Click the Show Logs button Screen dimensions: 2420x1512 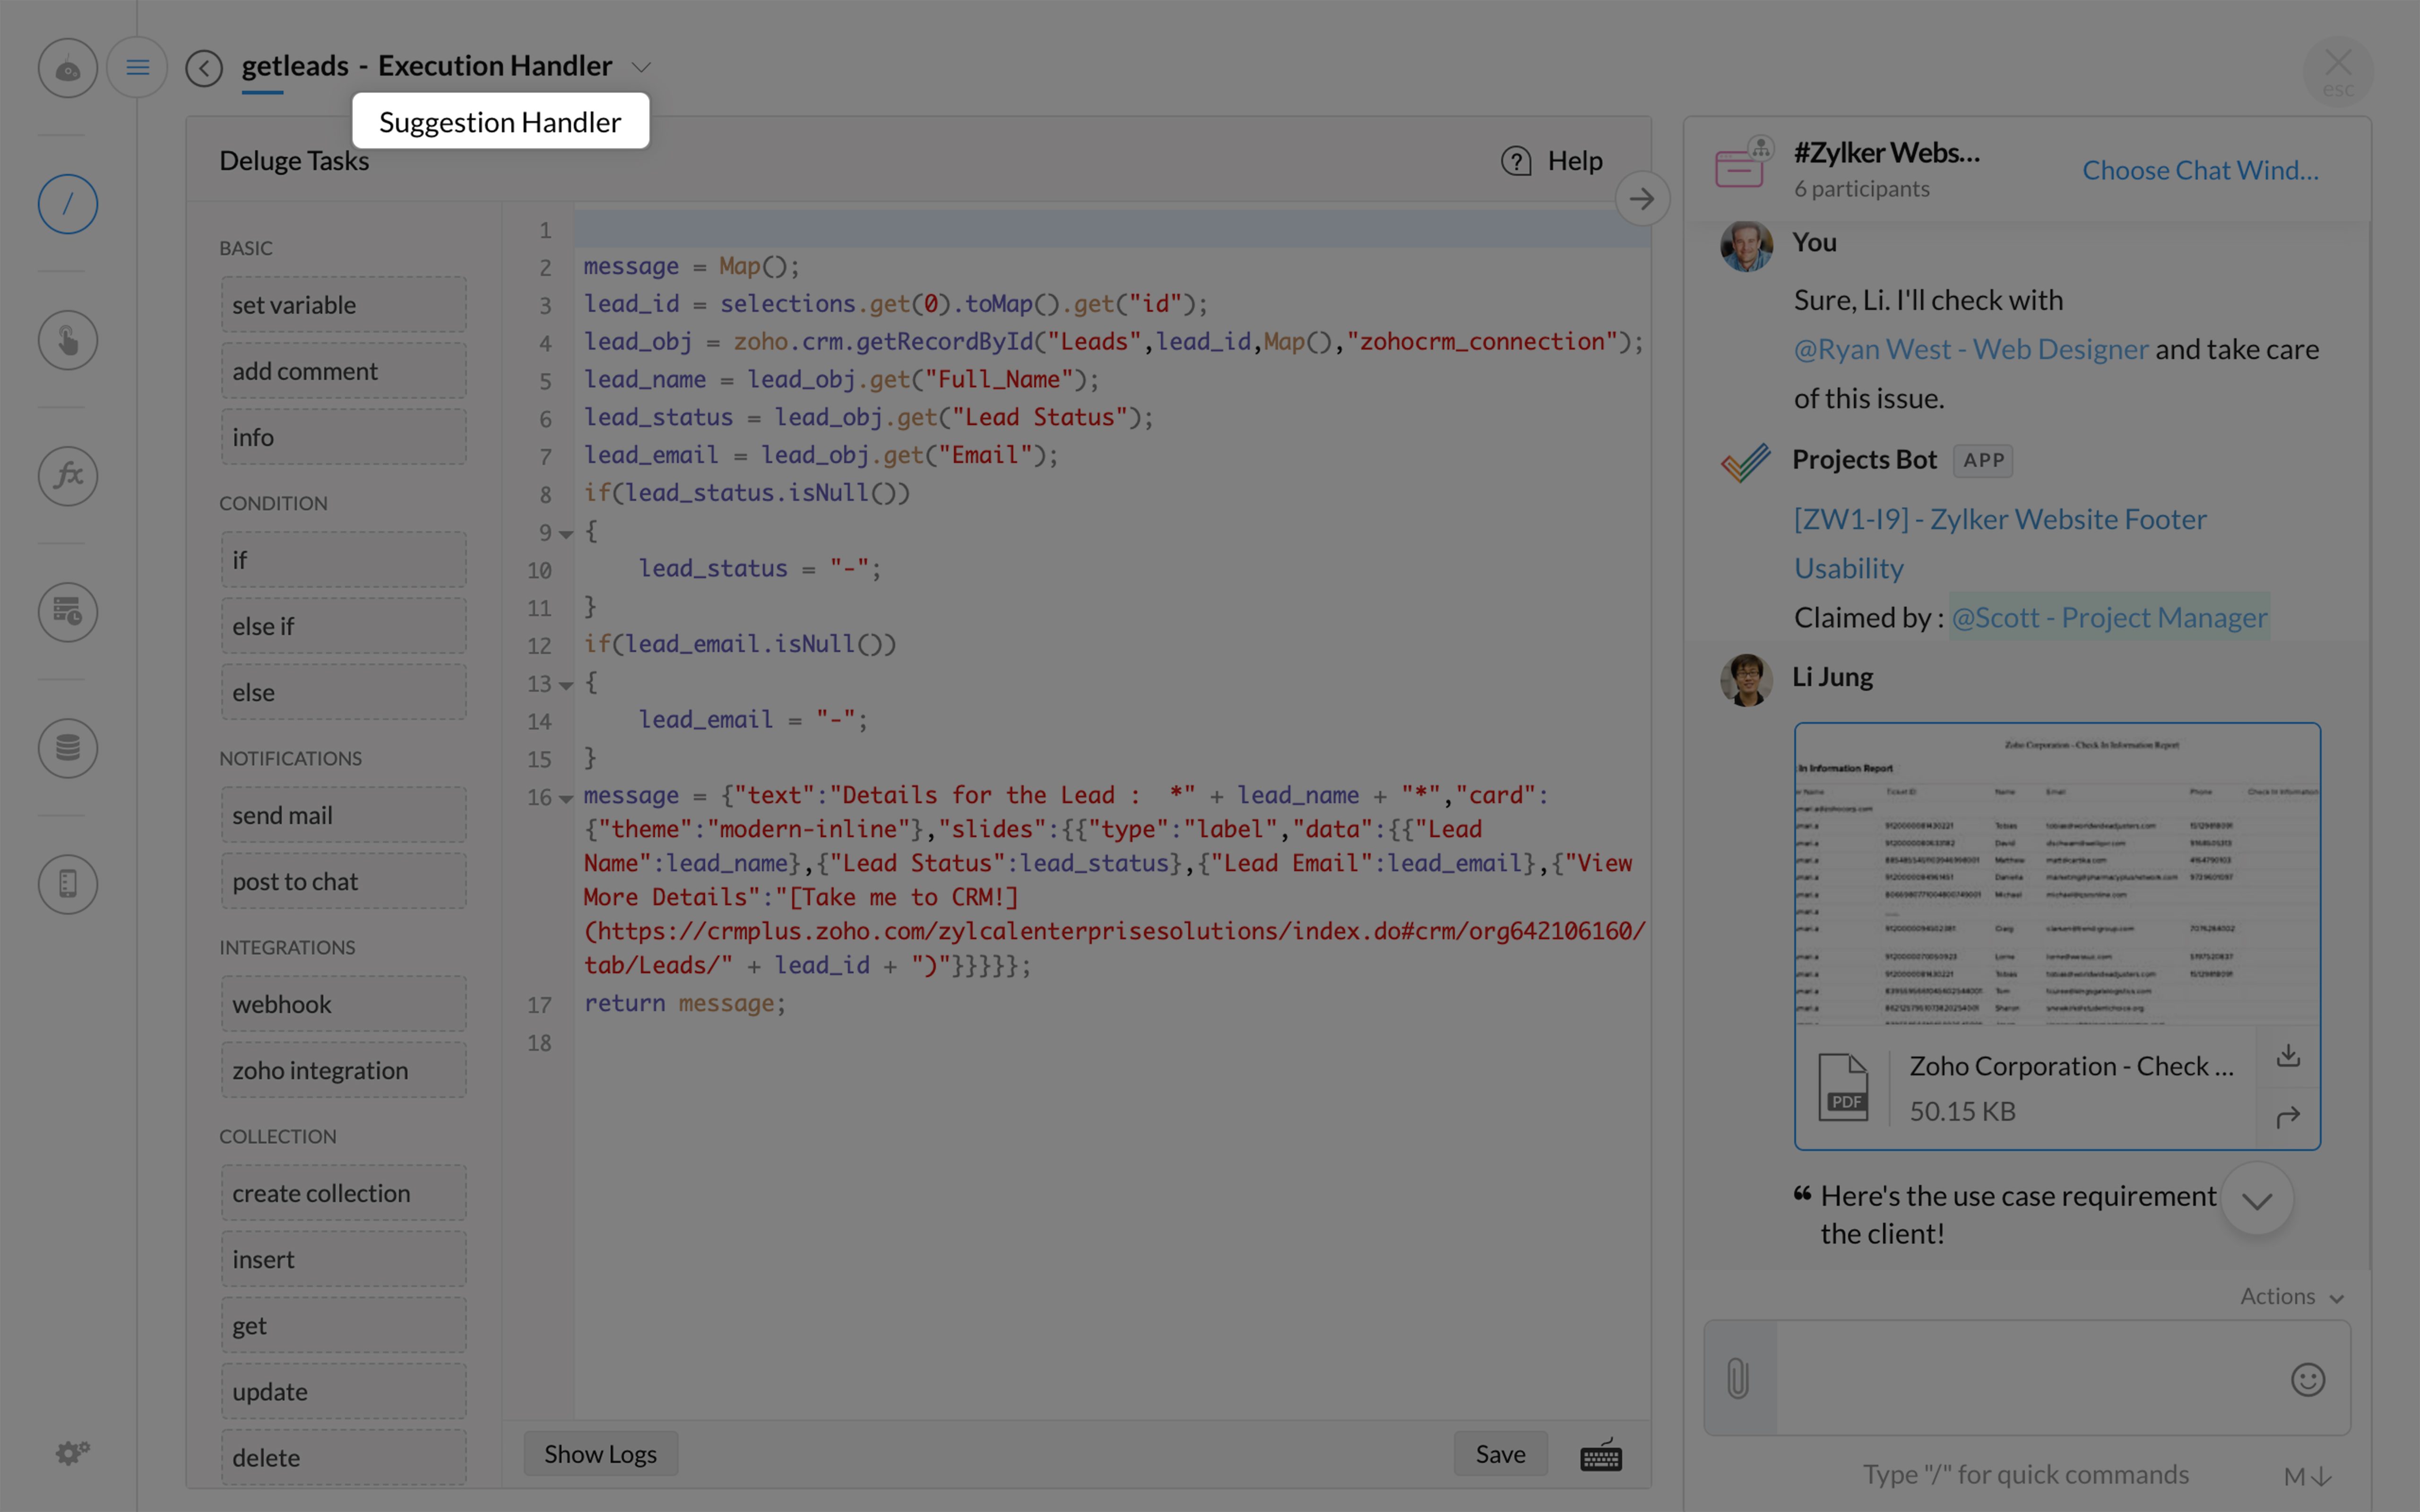click(x=600, y=1453)
